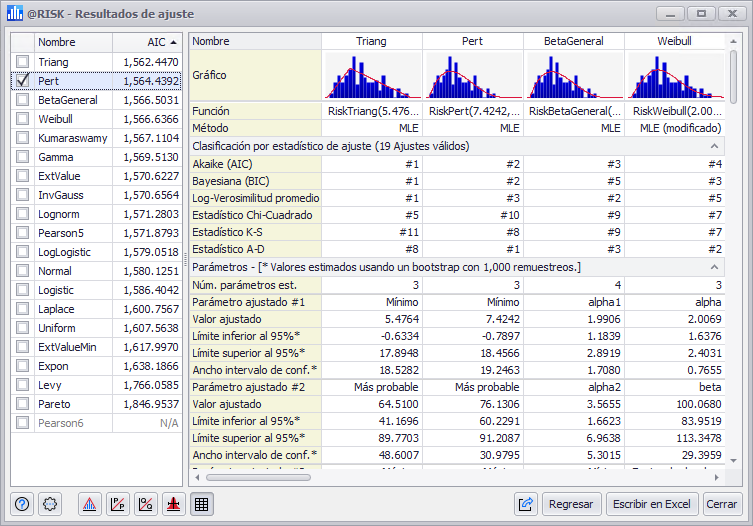This screenshot has width=753, height=526.
Task: Click the Escribir en Excel button
Action: tap(651, 505)
